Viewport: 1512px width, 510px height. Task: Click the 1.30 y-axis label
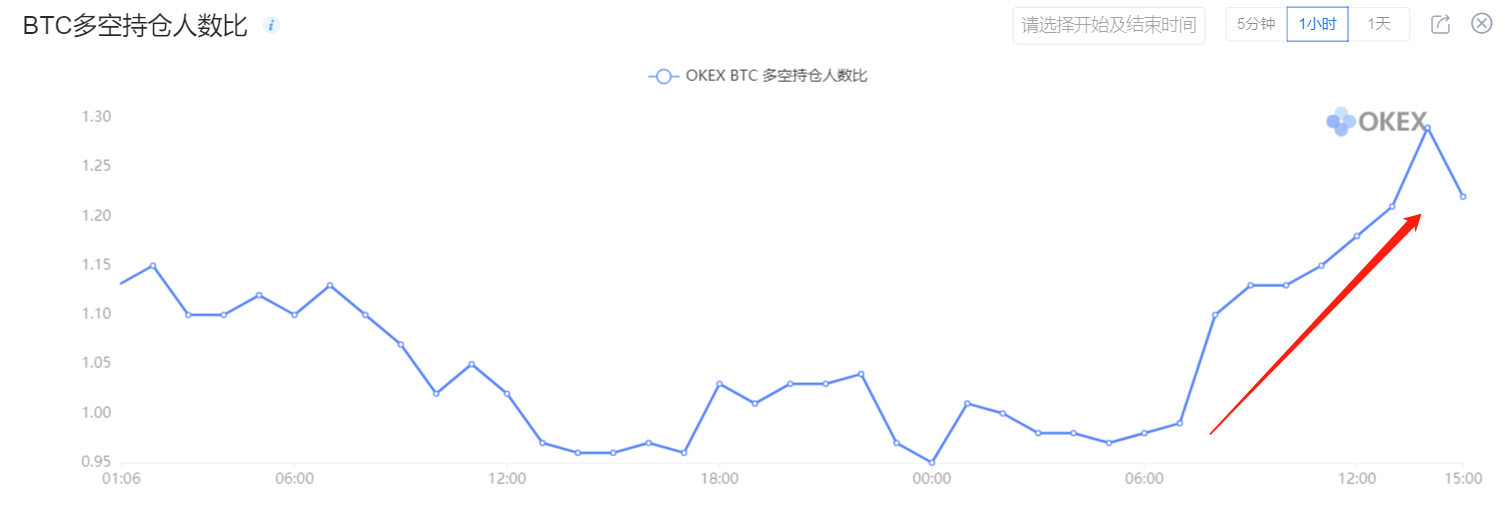click(x=96, y=117)
